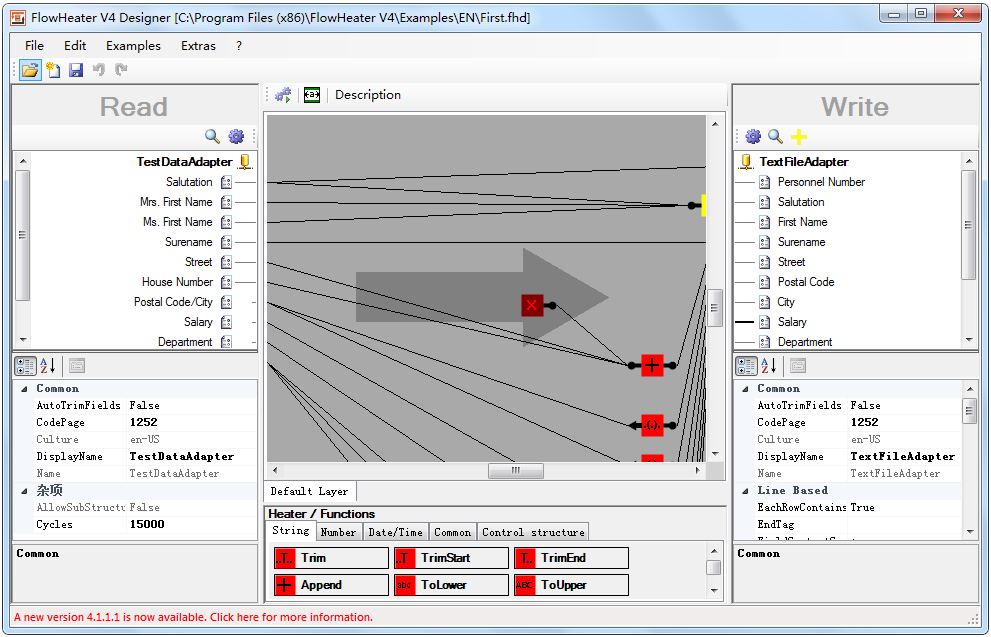
Task: Open the parameter icon next to Description
Action: [x=312, y=95]
